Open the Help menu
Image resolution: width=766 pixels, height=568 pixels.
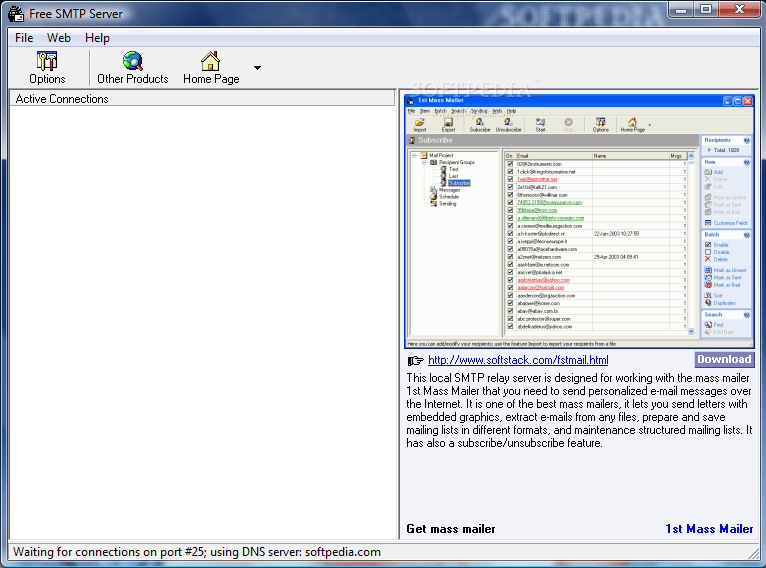(97, 38)
